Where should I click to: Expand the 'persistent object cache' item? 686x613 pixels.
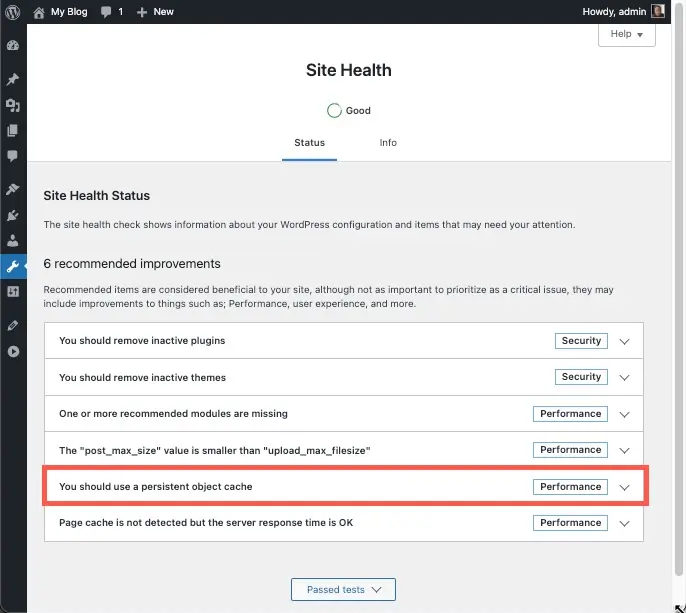pos(625,487)
